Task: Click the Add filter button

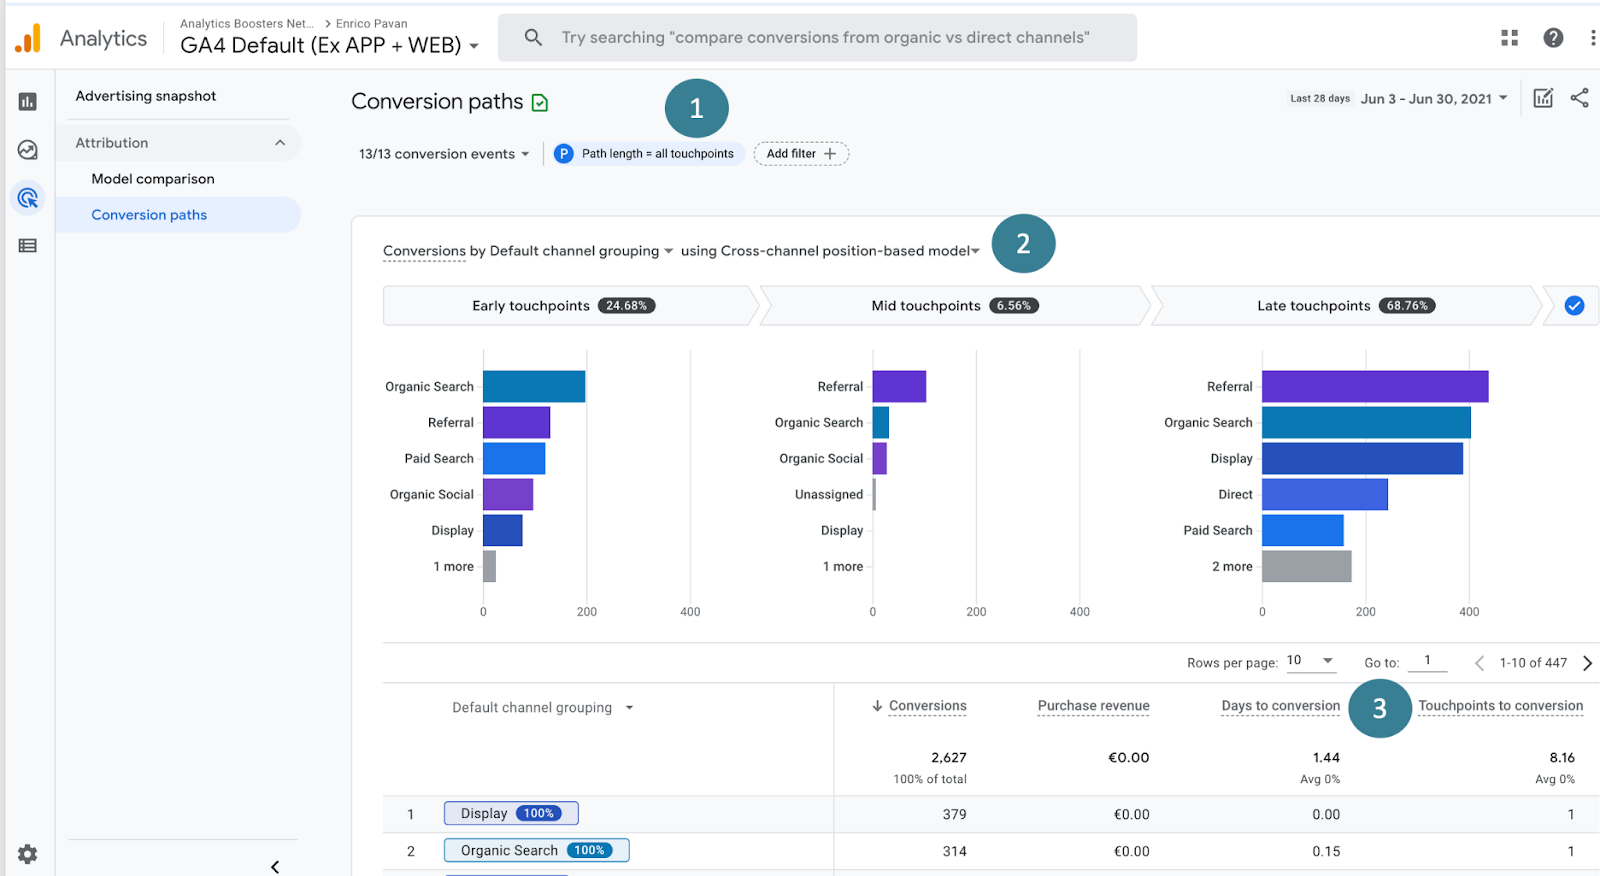Action: 801,154
